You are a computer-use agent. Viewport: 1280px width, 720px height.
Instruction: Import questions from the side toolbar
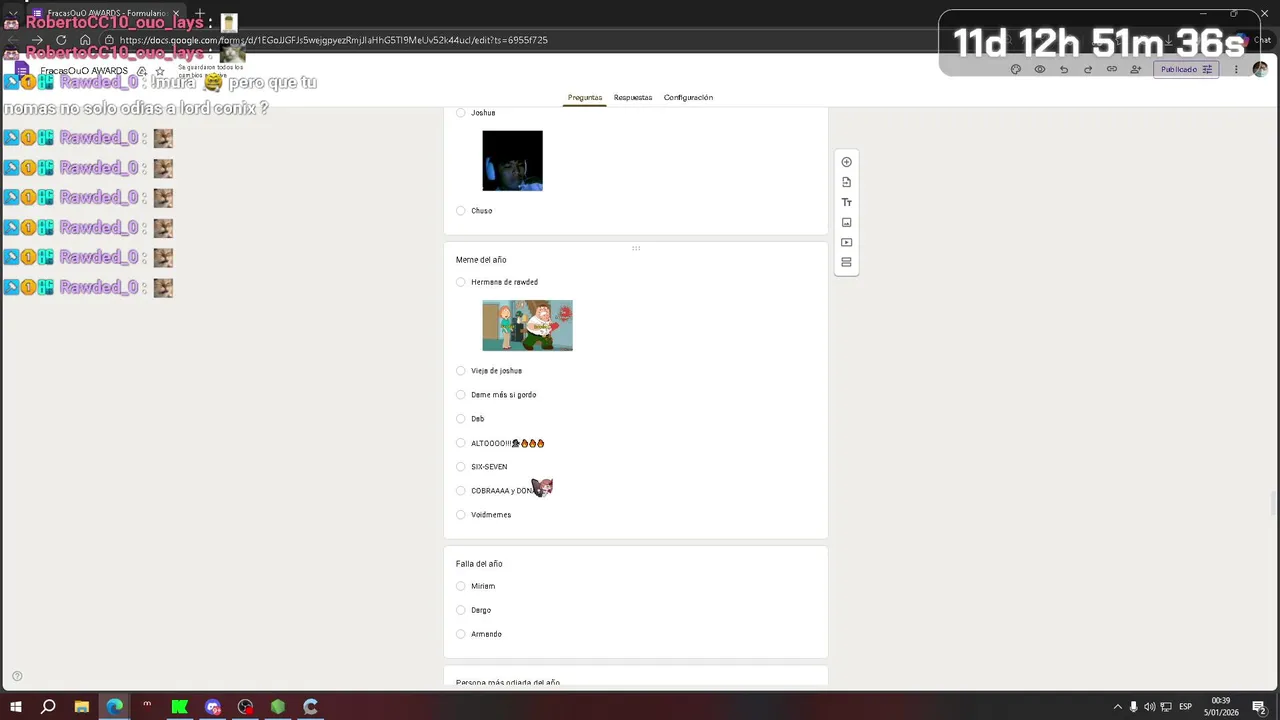point(847,182)
